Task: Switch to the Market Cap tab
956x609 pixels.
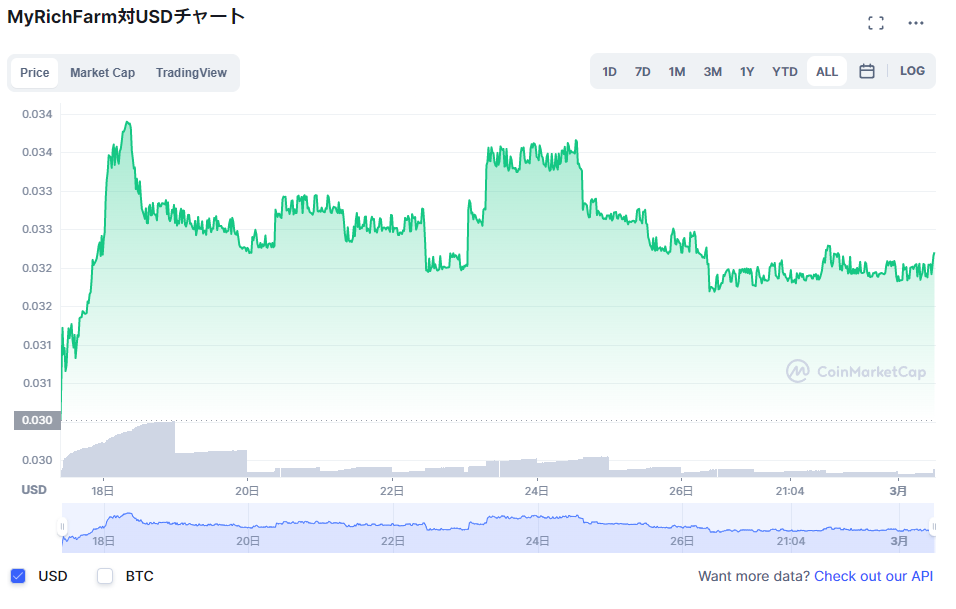Action: [x=102, y=73]
